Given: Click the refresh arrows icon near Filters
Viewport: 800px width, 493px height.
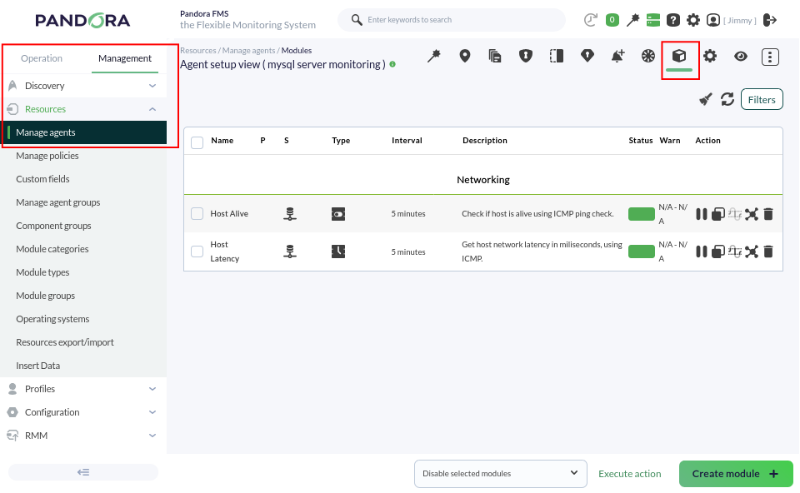Looking at the screenshot, I should [728, 99].
